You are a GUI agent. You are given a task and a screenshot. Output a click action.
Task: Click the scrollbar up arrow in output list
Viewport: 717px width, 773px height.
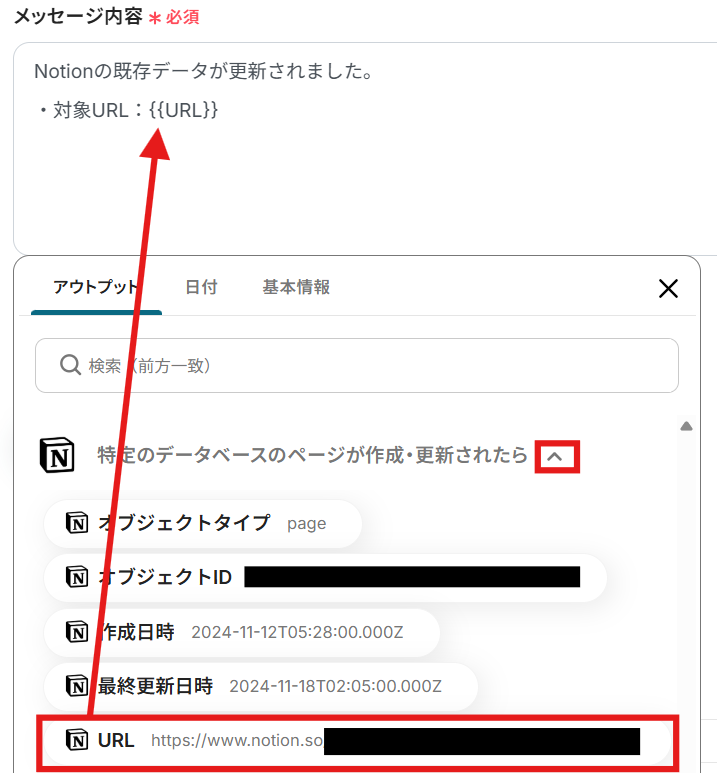pos(686,426)
